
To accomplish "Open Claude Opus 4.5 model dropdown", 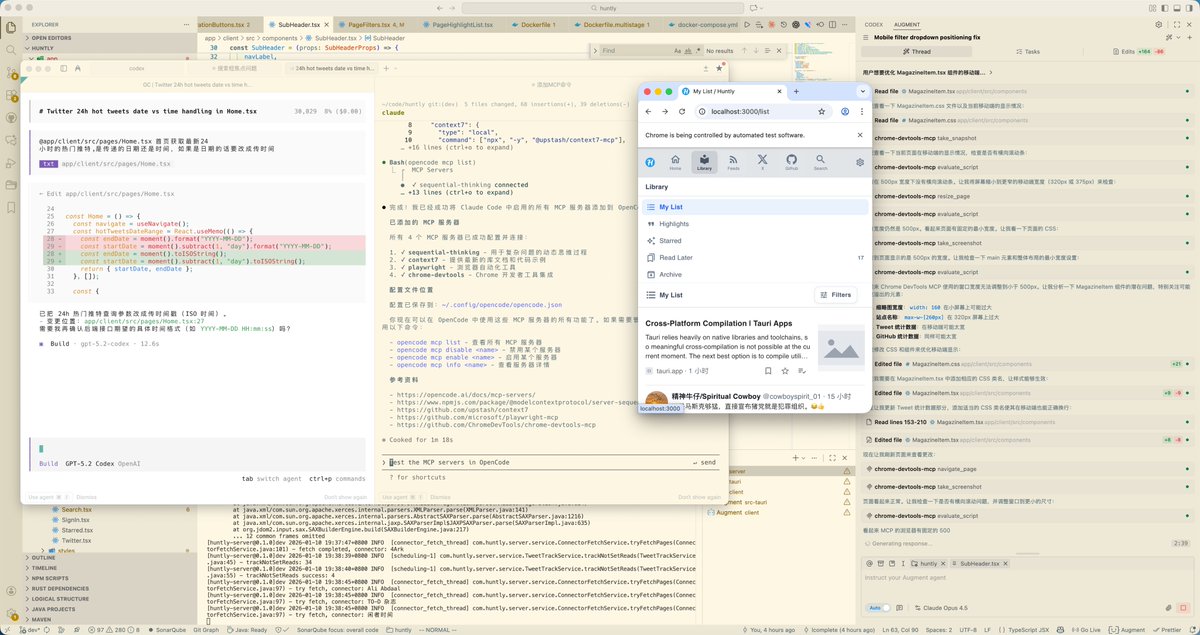I will pyautogui.click(x=943, y=607).
